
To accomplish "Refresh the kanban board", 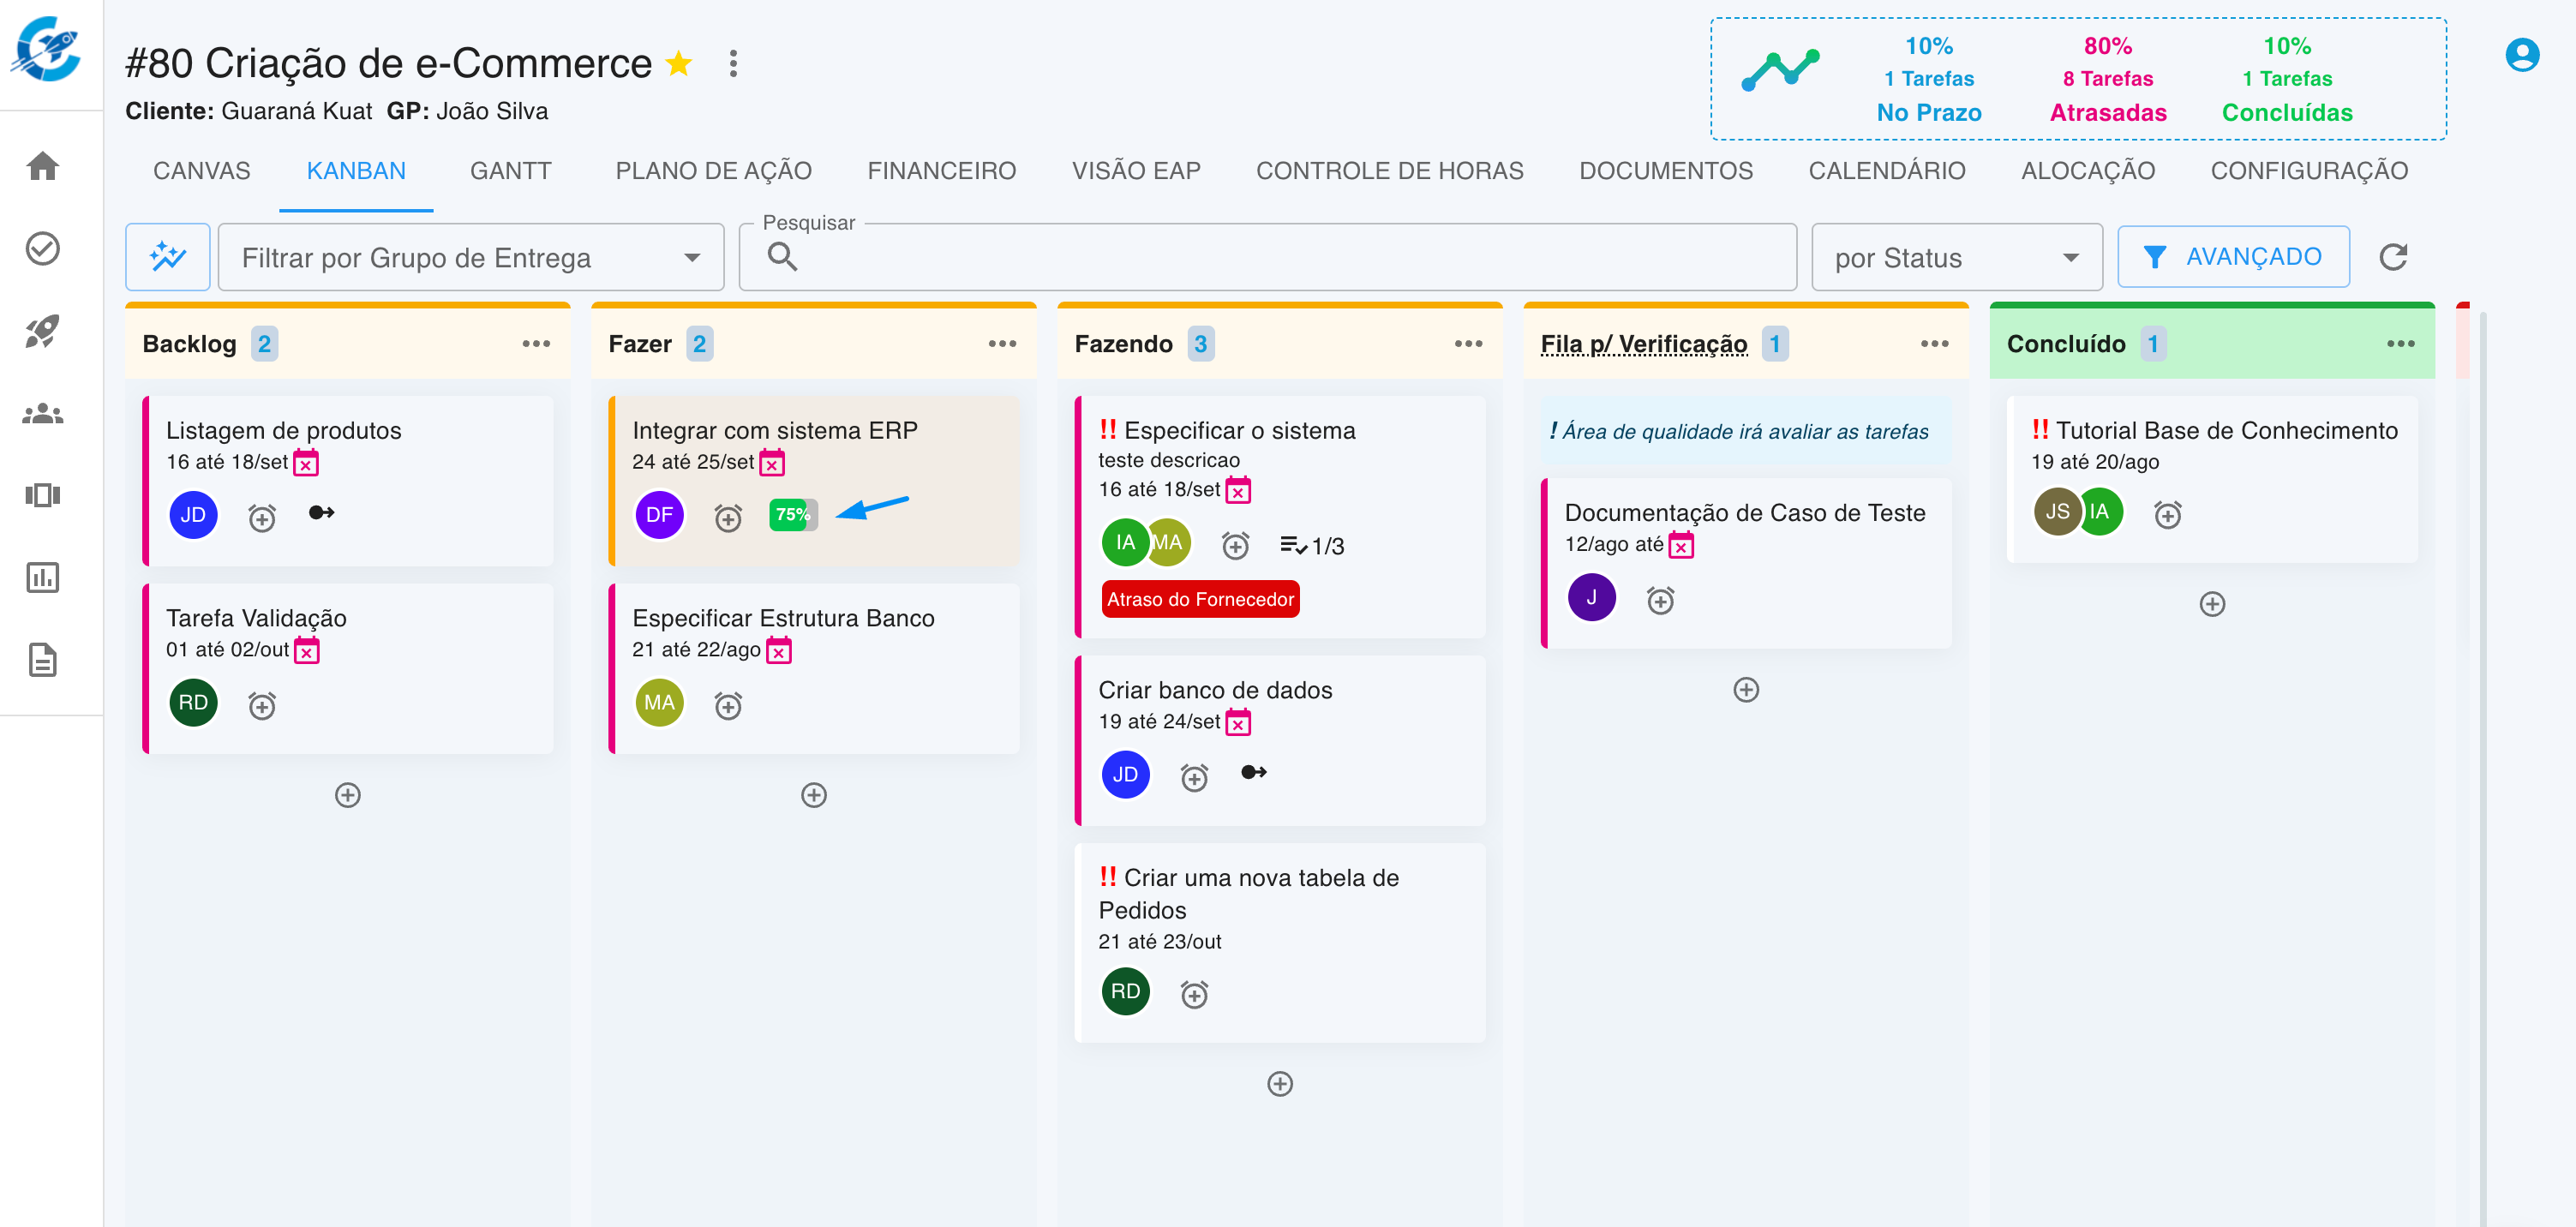I will [x=2393, y=257].
